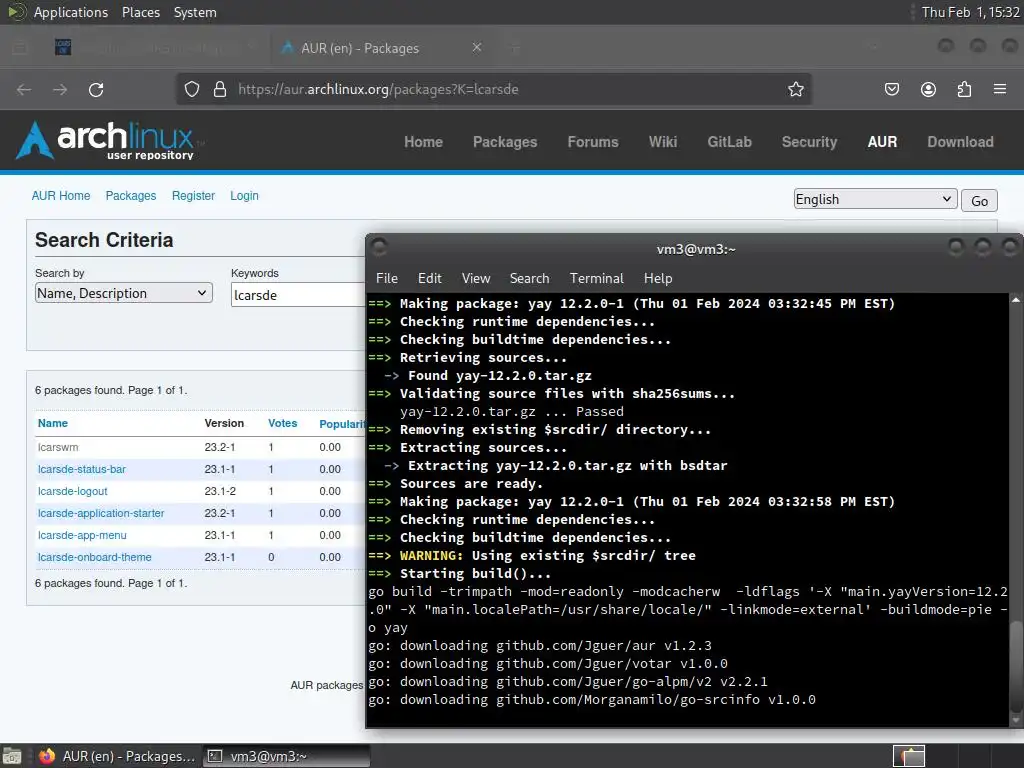Open the Register link
This screenshot has height=768, width=1024.
click(x=193, y=195)
